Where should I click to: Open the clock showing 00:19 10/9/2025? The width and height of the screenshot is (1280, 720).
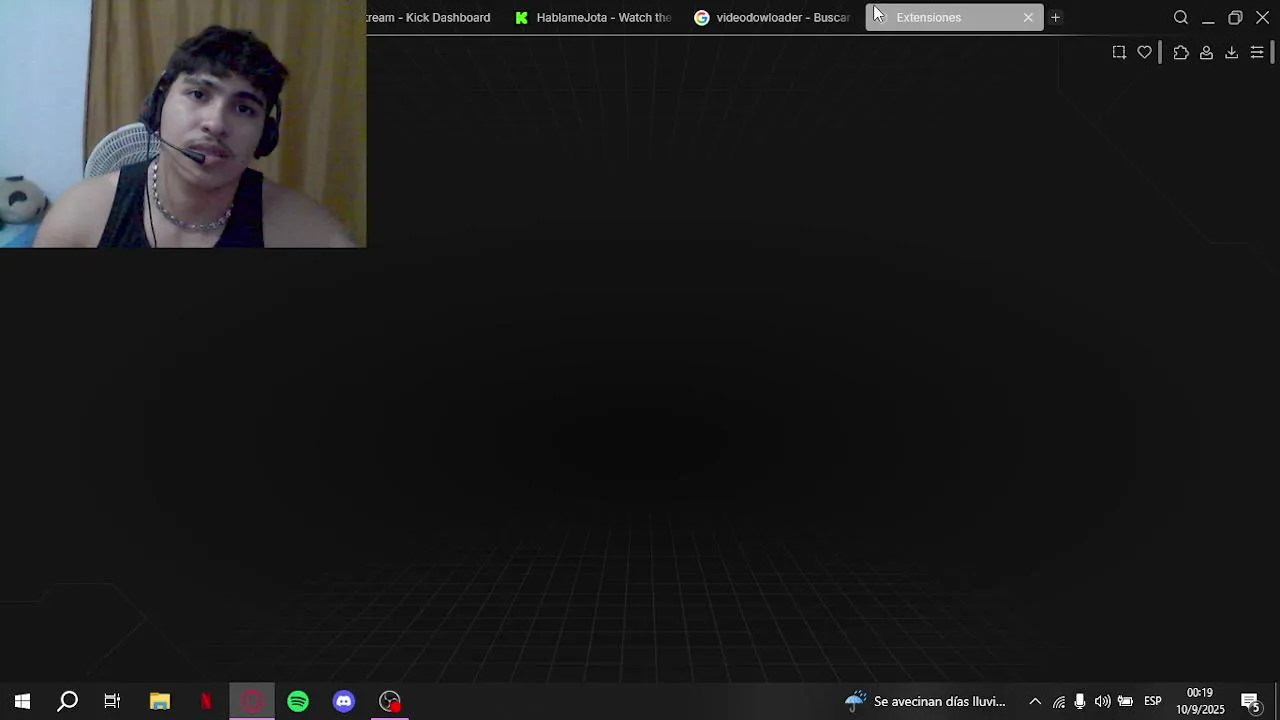(x=1200, y=701)
